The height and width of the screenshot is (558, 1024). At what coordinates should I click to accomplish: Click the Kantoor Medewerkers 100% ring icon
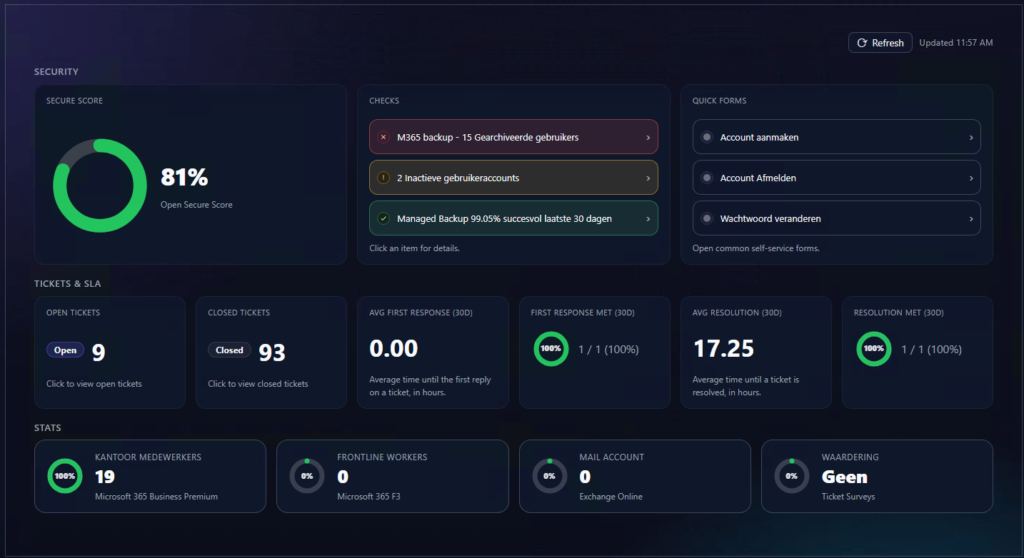(x=65, y=476)
